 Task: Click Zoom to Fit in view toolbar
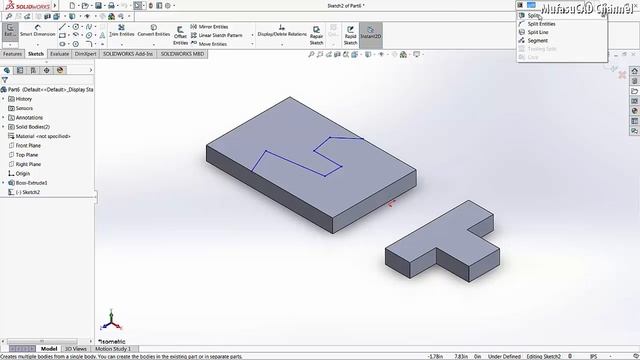click(311, 54)
